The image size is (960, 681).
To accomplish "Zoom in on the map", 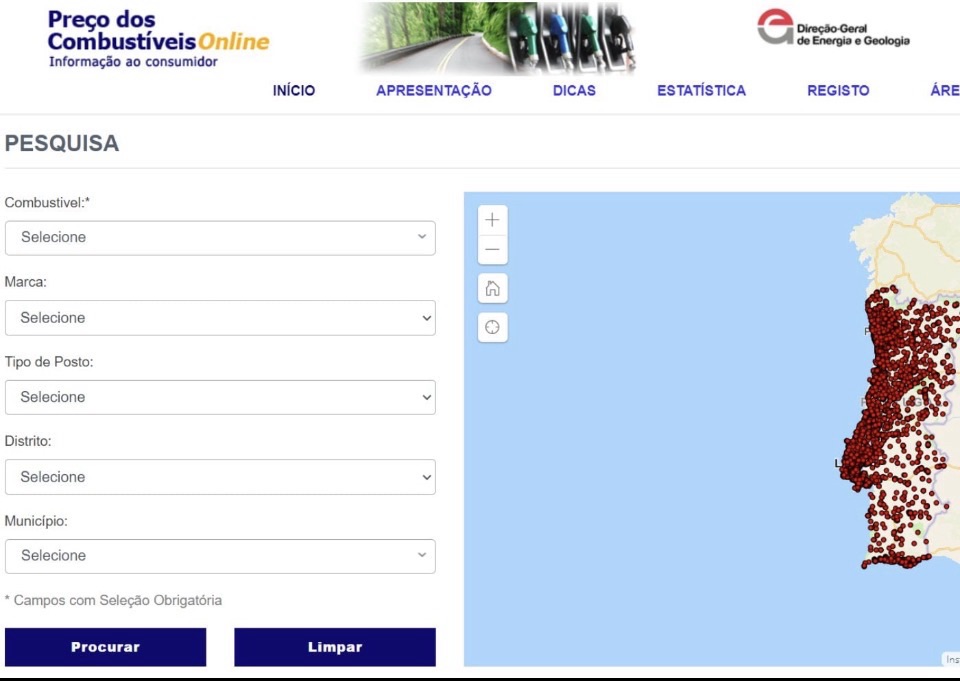I will [x=492, y=220].
